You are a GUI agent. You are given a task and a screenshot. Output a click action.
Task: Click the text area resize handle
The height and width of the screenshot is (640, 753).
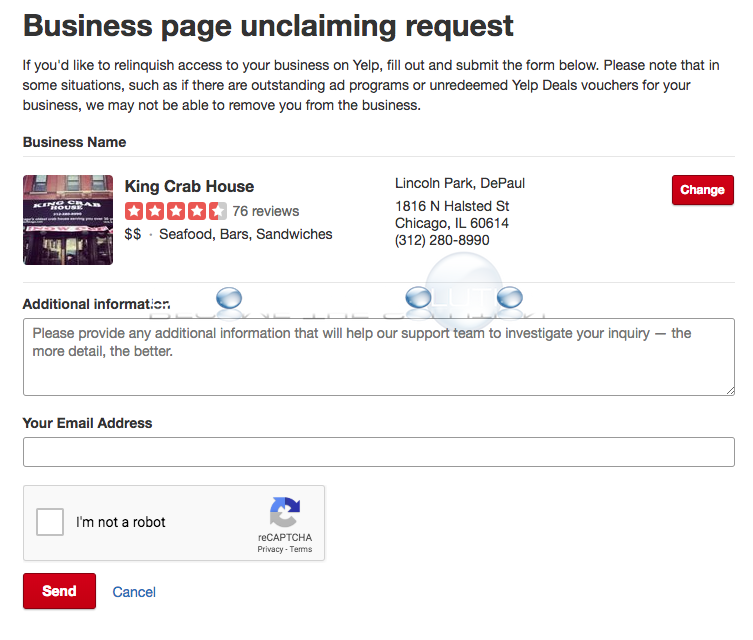(x=730, y=391)
